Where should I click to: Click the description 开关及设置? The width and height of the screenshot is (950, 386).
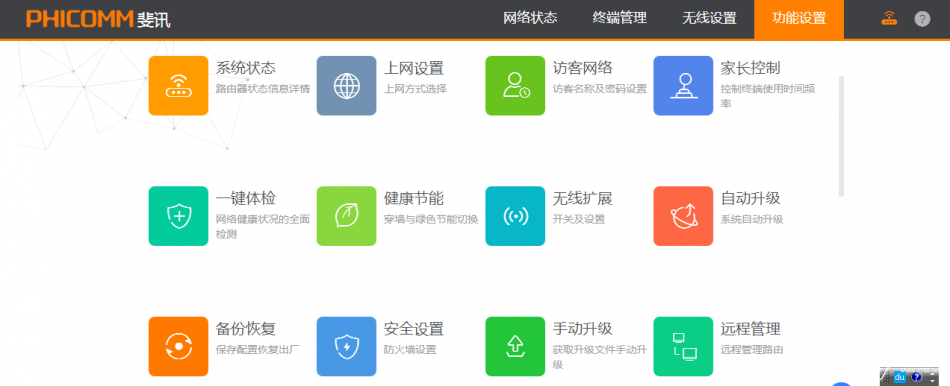(579, 219)
